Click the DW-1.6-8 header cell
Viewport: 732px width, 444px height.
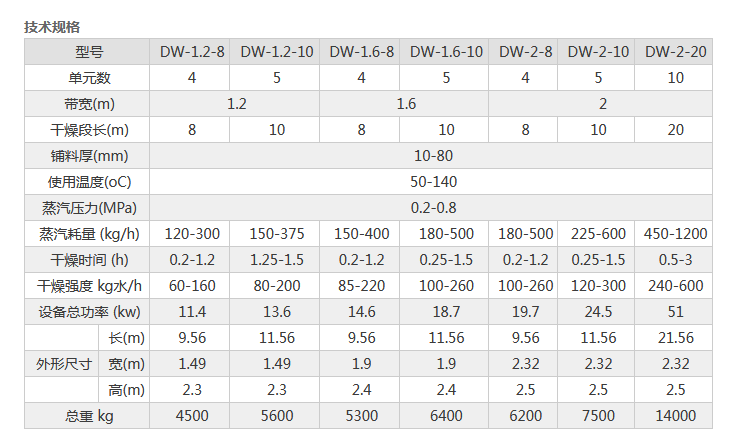point(362,52)
